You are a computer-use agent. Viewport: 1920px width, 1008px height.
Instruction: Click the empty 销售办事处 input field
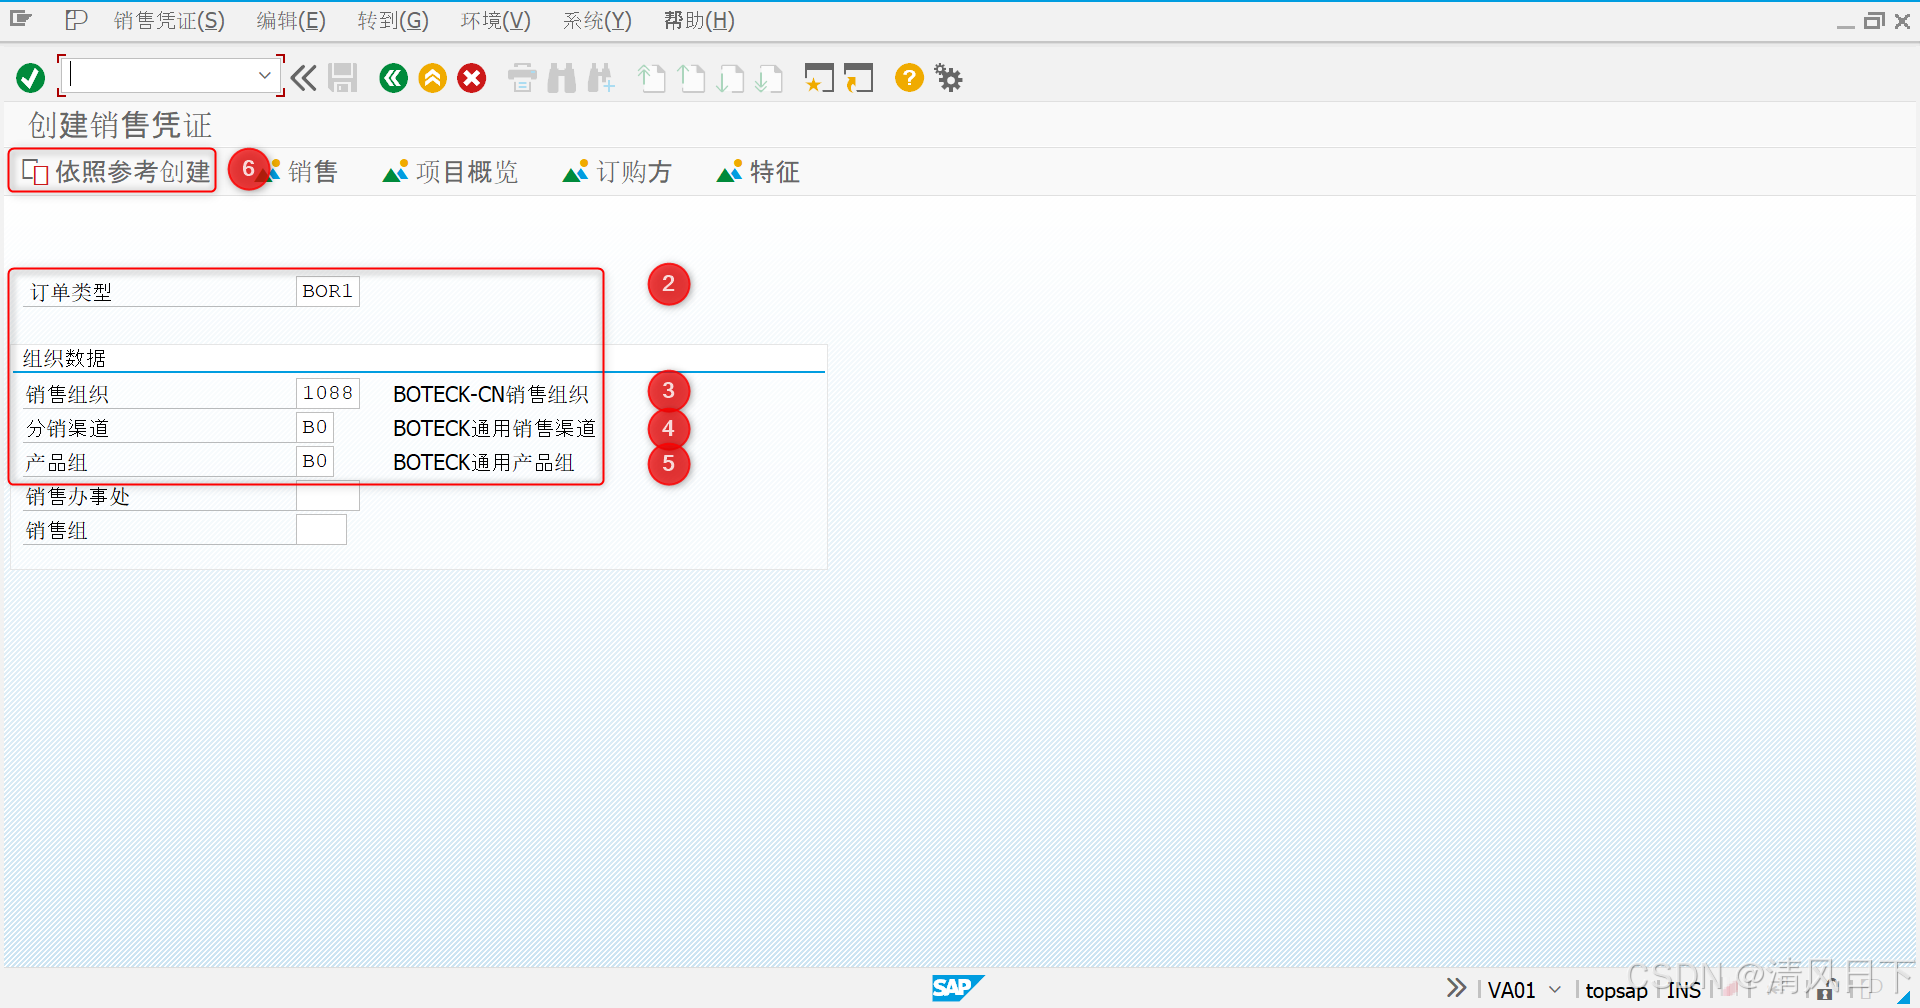point(328,495)
